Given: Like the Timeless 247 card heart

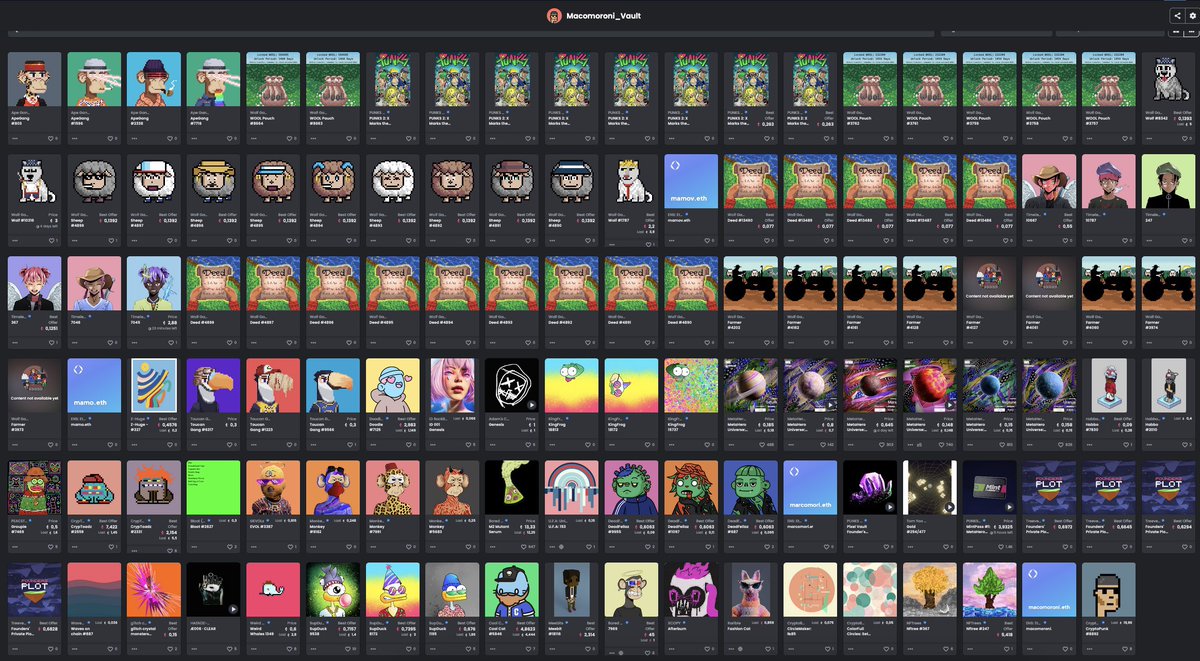Looking at the screenshot, I should click(x=1186, y=240).
